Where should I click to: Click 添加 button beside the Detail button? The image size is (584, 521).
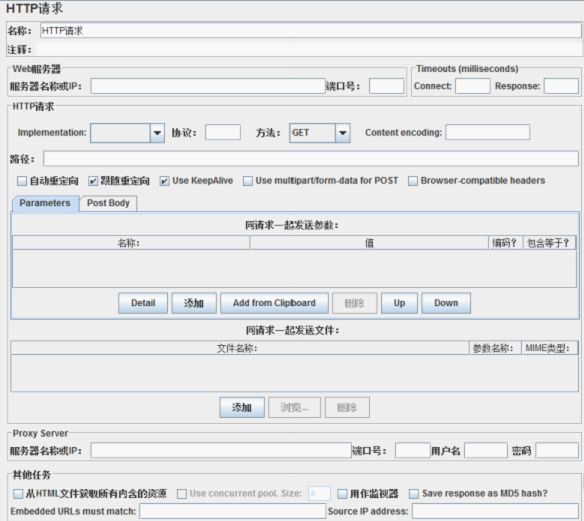[194, 303]
